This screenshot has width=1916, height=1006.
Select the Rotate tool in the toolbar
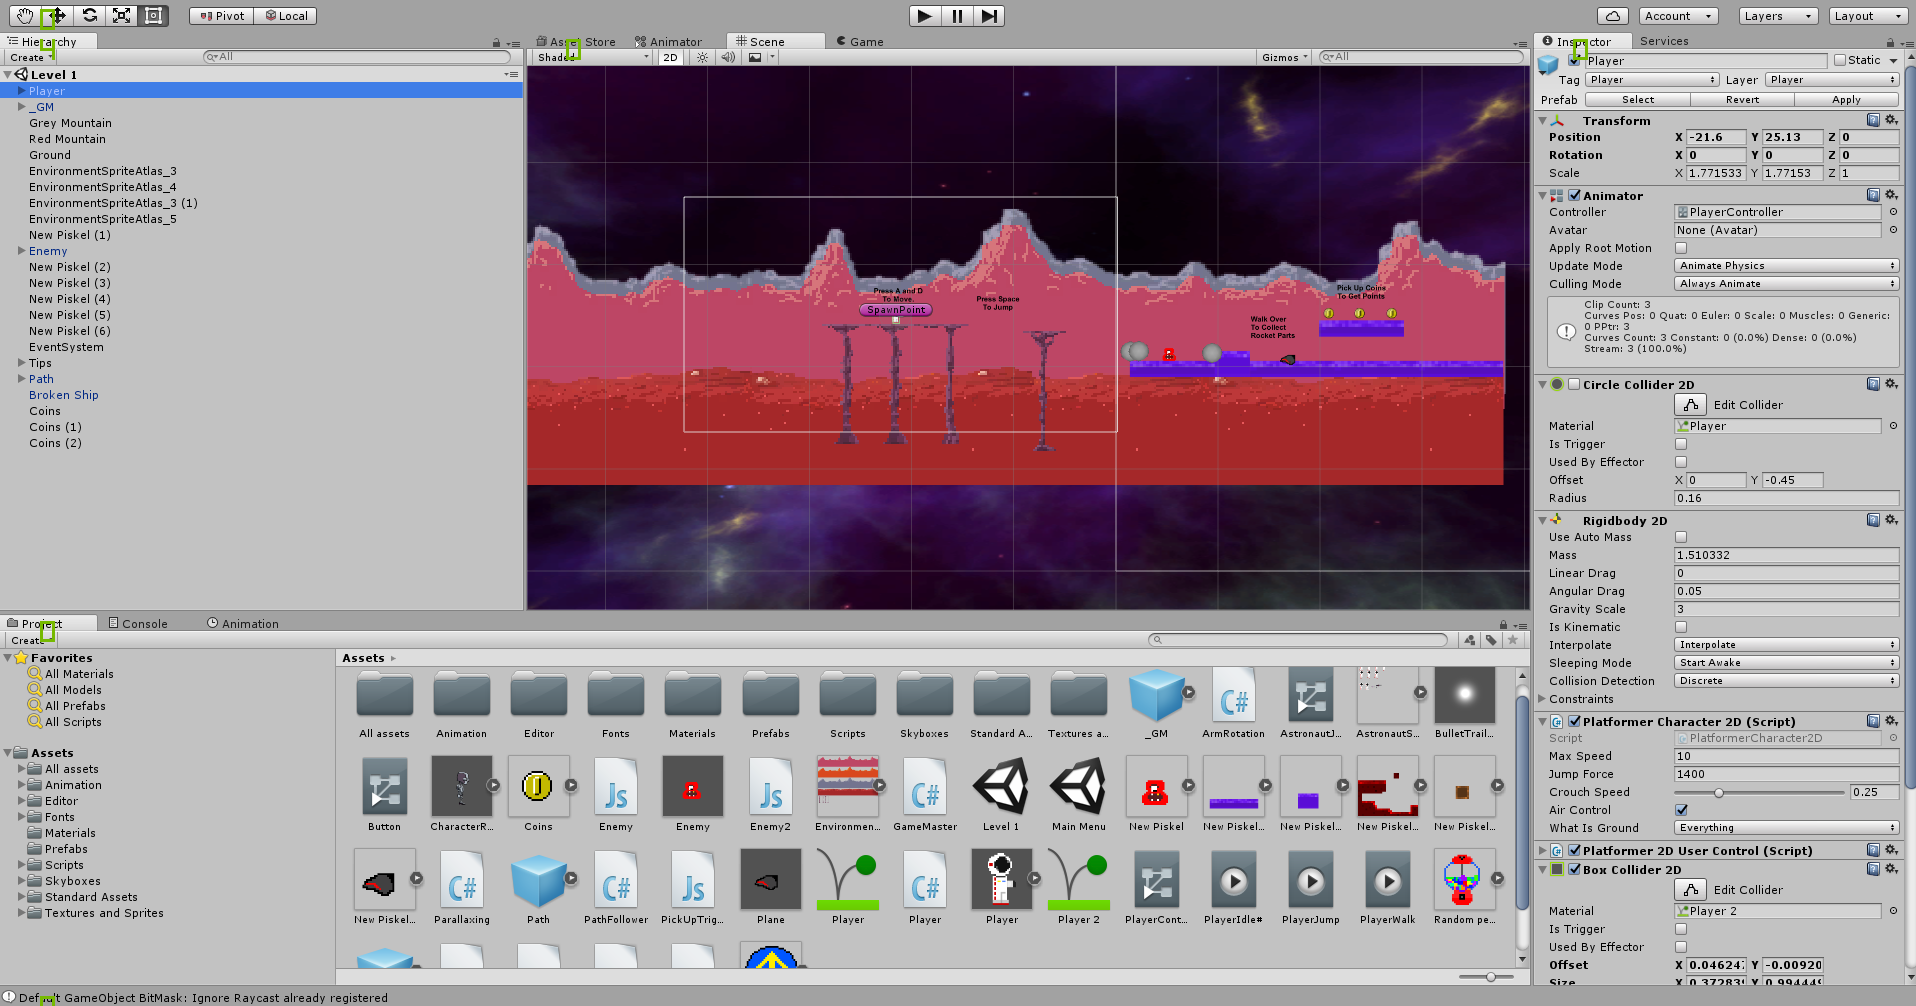coord(89,16)
